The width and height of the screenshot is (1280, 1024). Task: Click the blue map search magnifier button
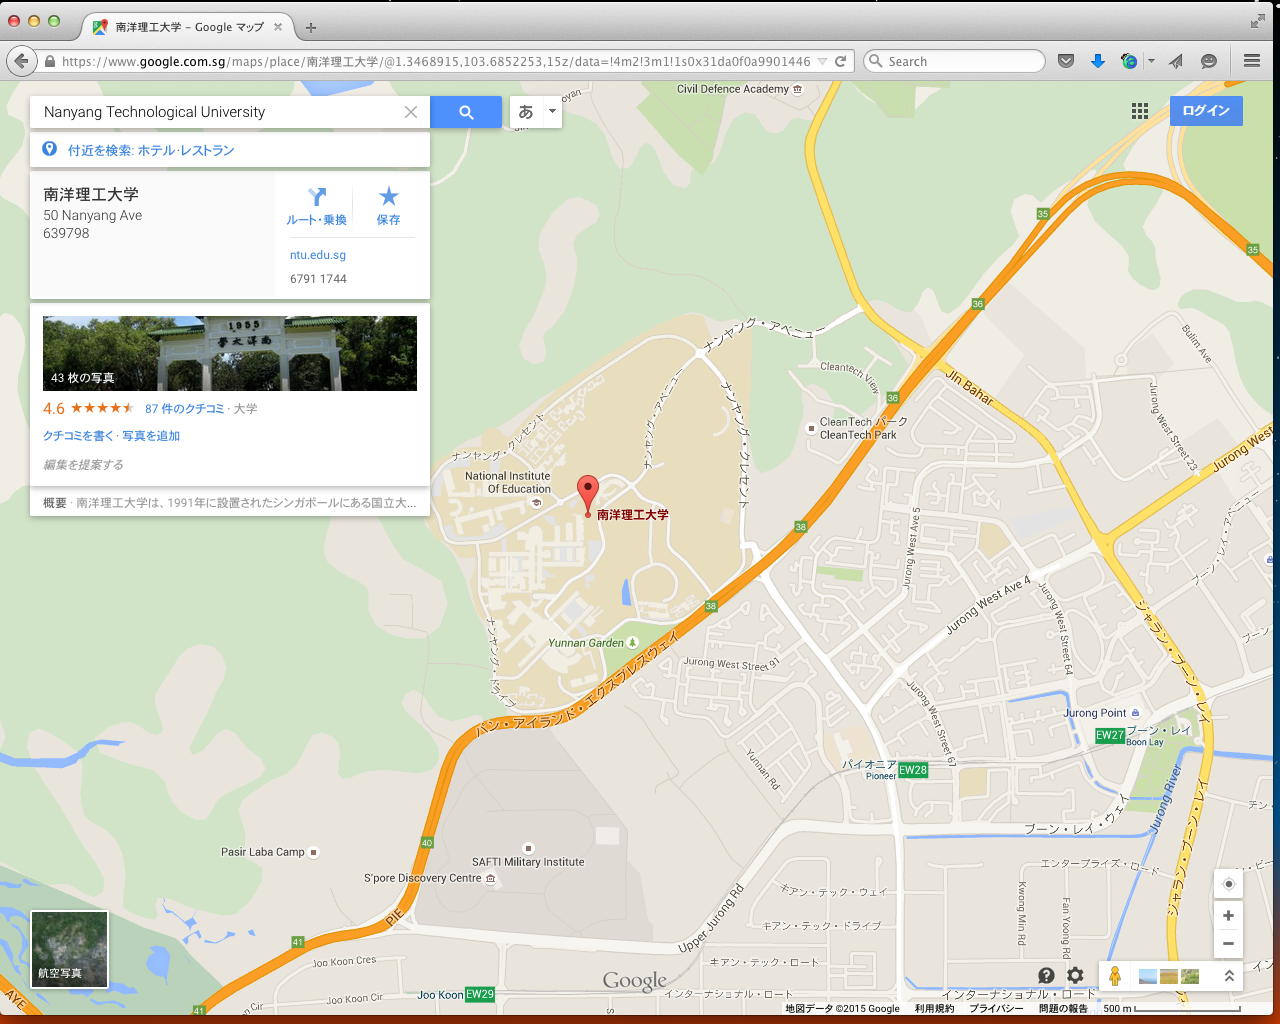(466, 112)
